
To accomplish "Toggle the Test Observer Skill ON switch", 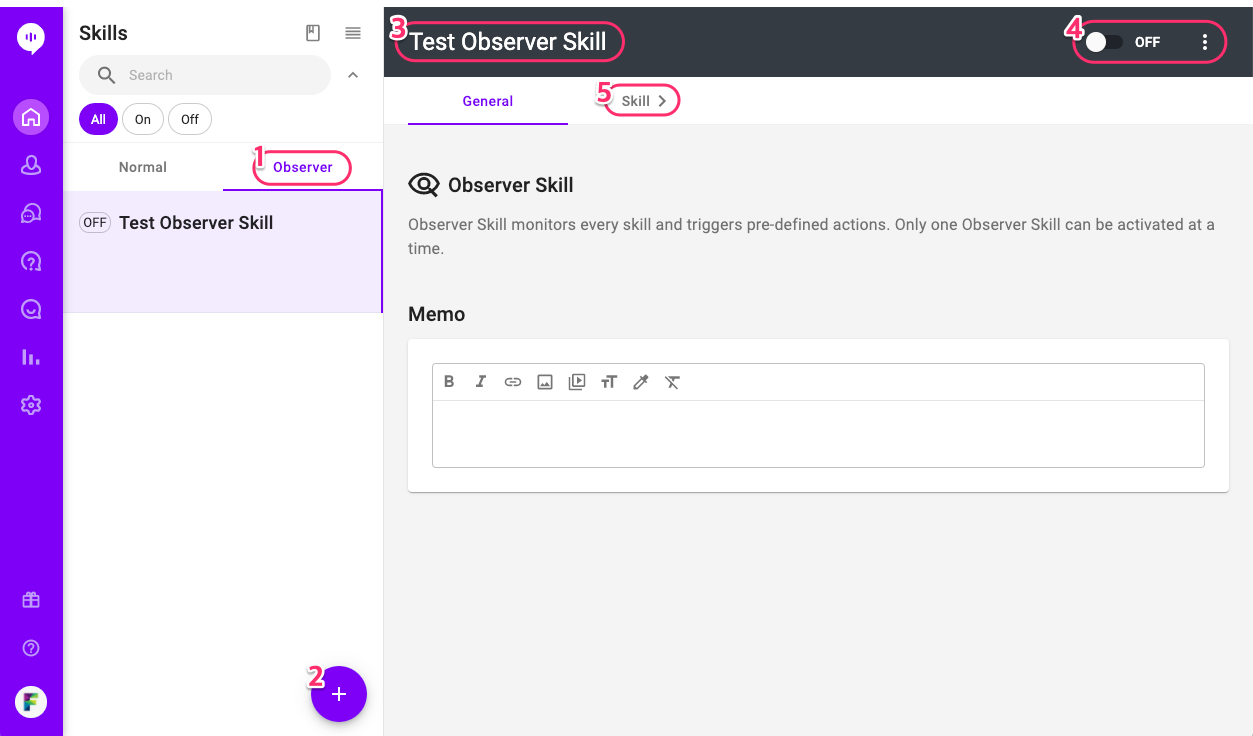I will click(1104, 42).
